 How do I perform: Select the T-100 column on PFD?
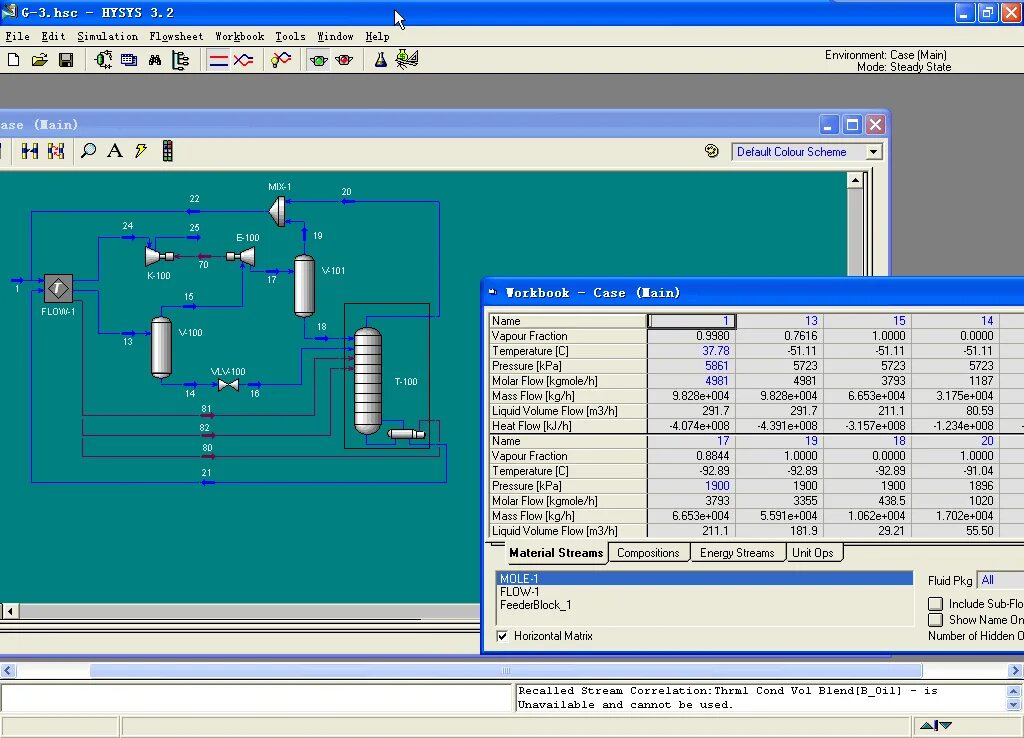click(368, 381)
